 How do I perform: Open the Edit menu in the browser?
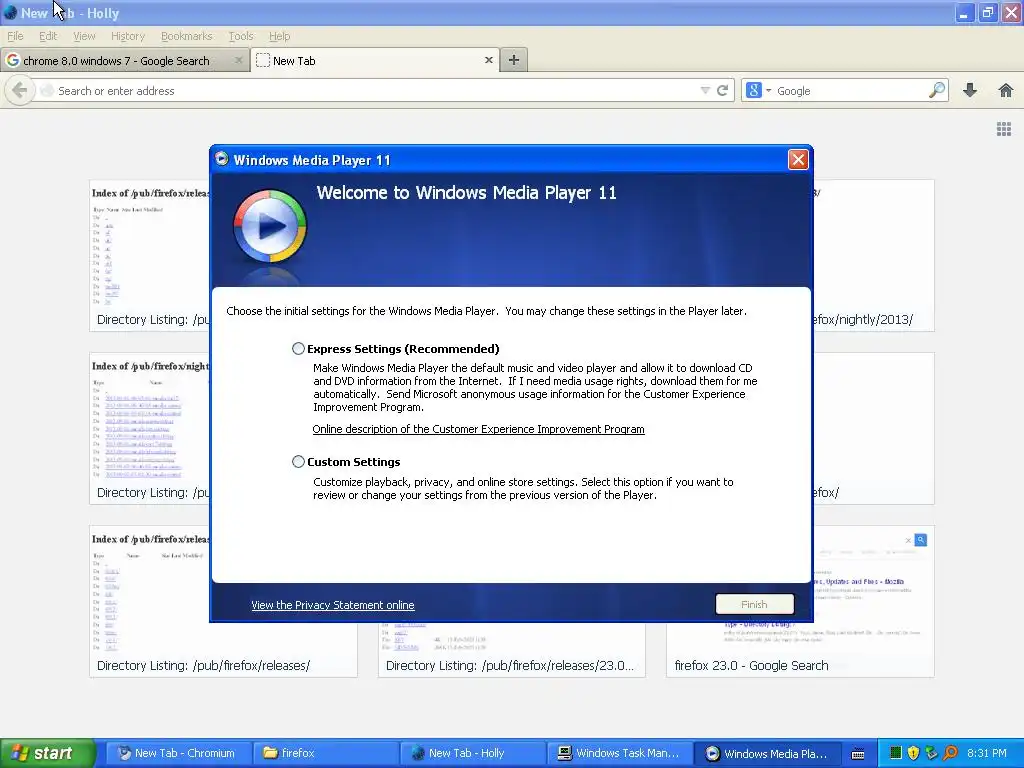pos(48,36)
